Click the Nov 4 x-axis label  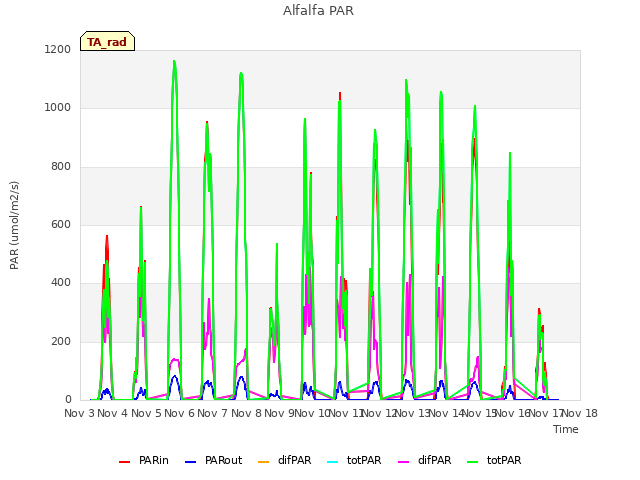click(x=112, y=413)
